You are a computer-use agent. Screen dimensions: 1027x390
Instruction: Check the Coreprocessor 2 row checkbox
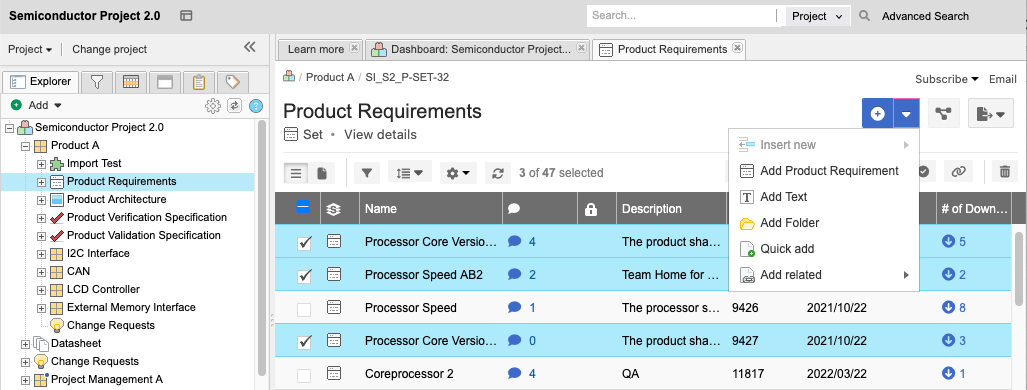[304, 376]
